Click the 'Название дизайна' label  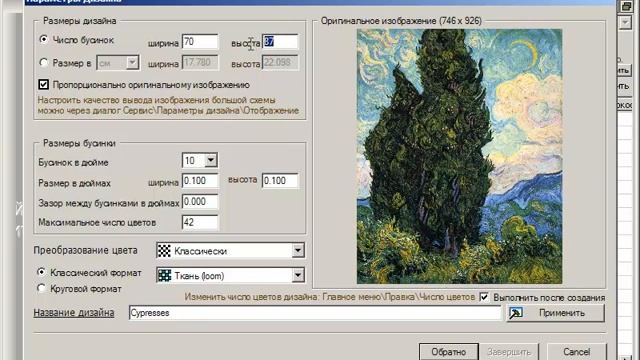pyautogui.click(x=74, y=313)
